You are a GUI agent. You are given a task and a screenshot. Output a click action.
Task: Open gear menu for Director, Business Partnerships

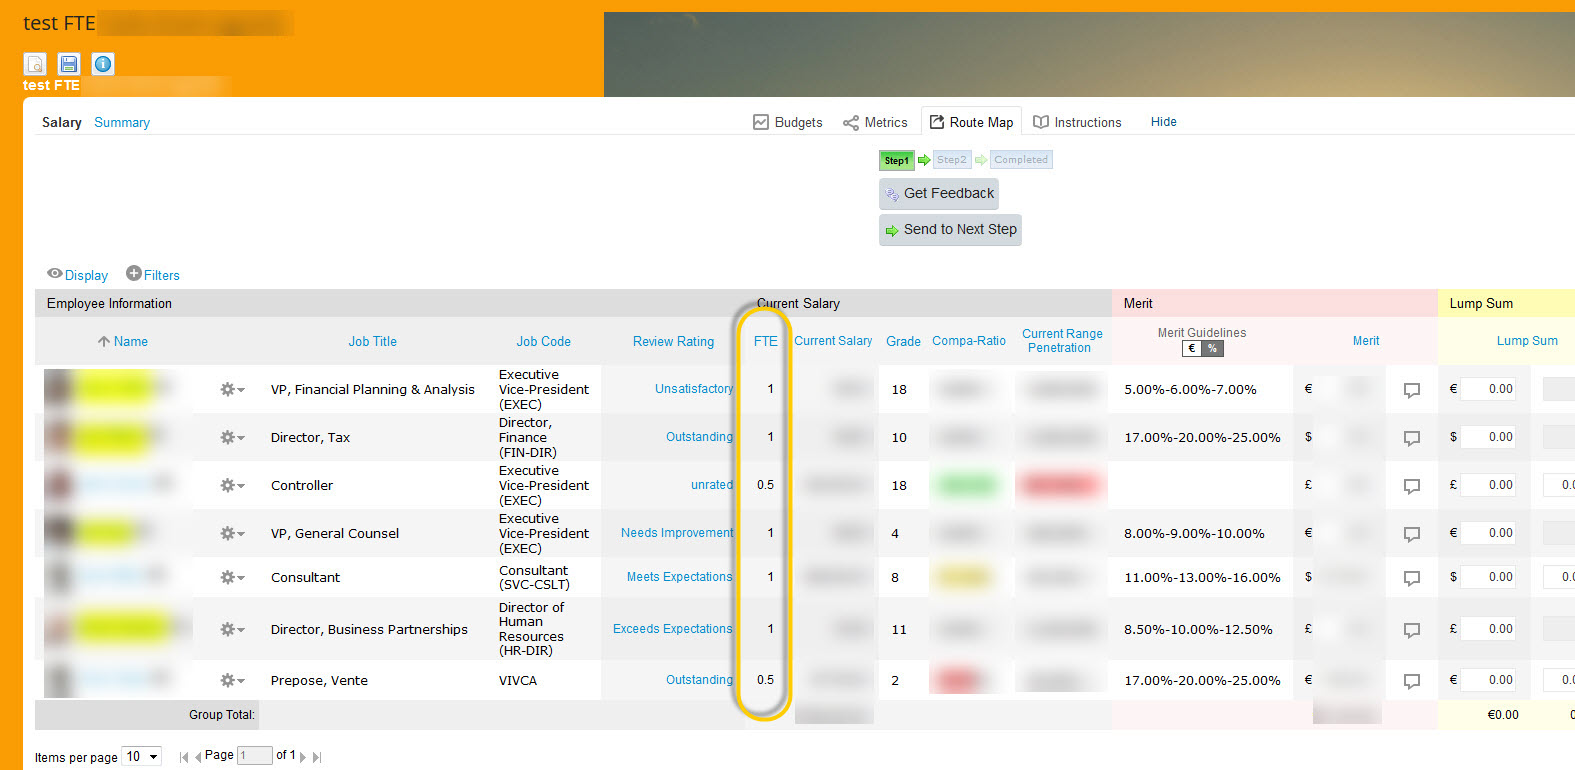[232, 629]
